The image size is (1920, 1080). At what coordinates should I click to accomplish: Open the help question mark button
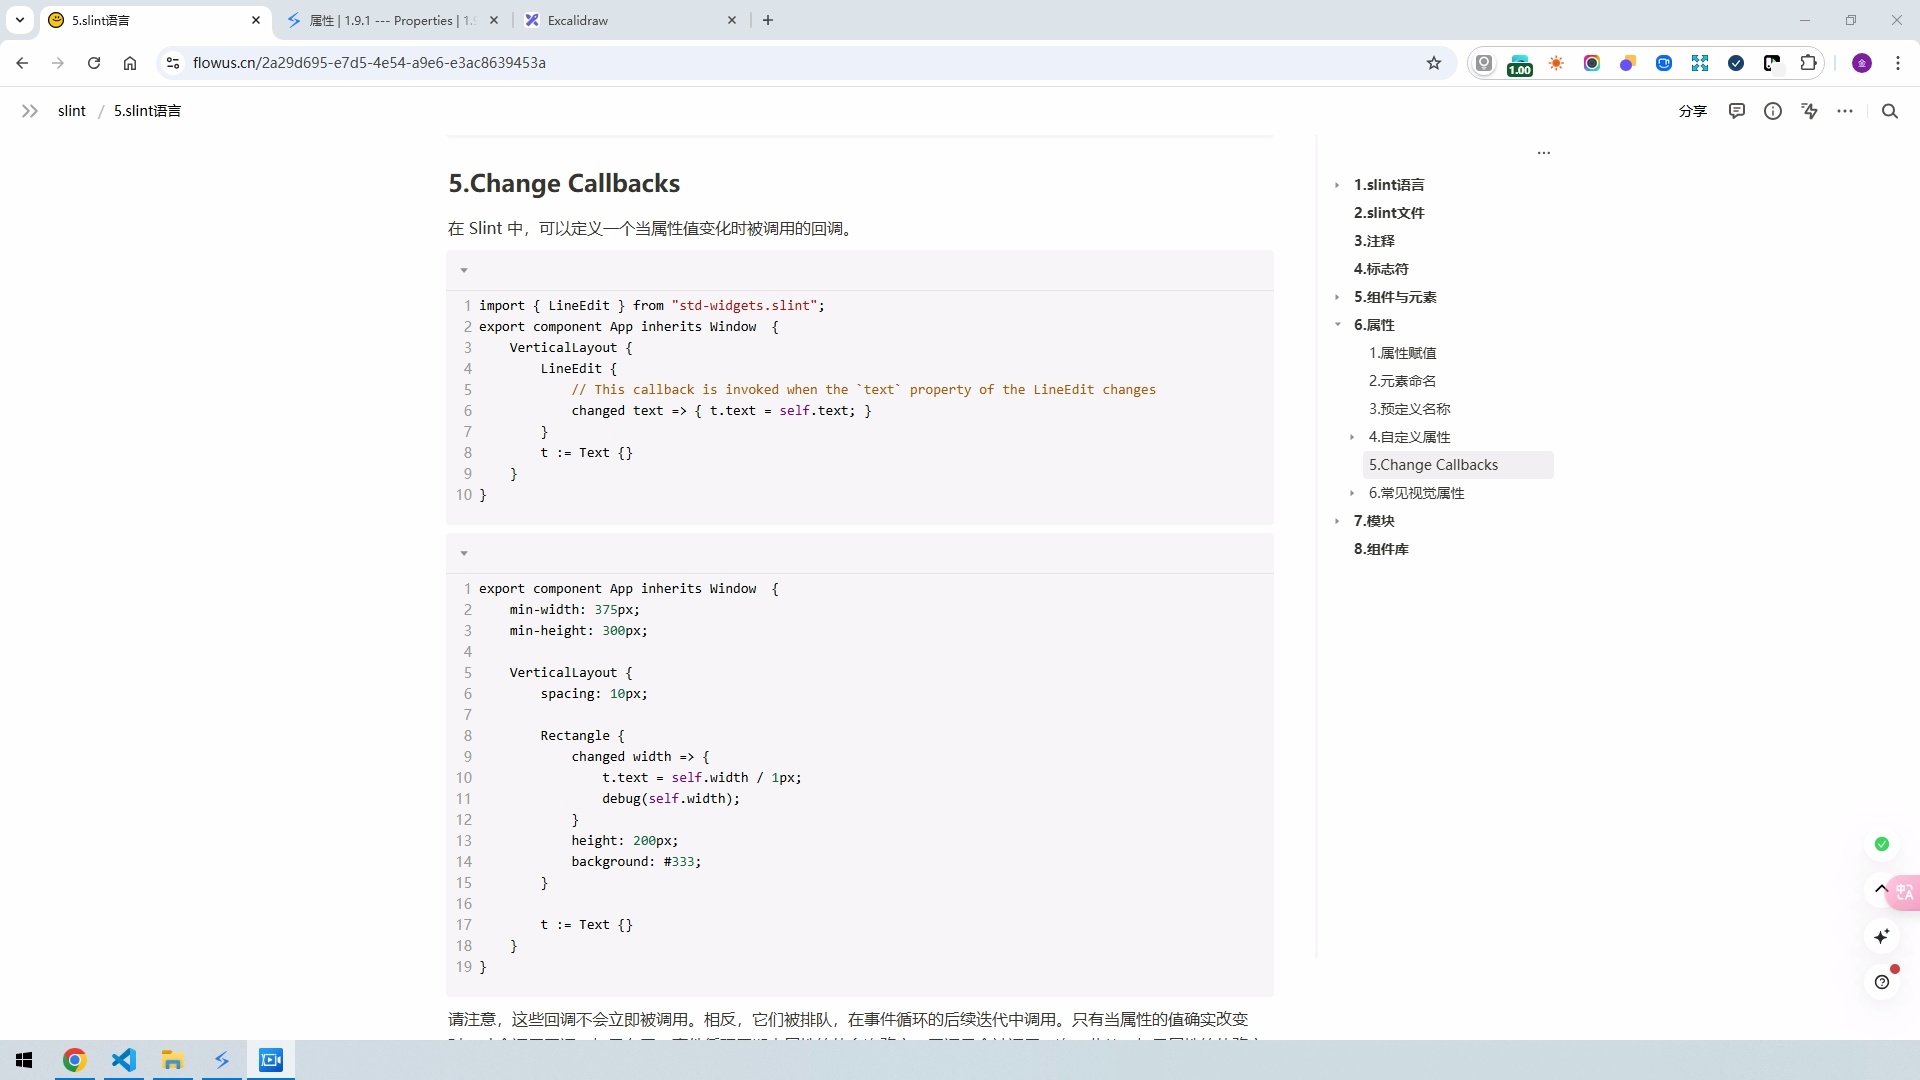click(1881, 982)
